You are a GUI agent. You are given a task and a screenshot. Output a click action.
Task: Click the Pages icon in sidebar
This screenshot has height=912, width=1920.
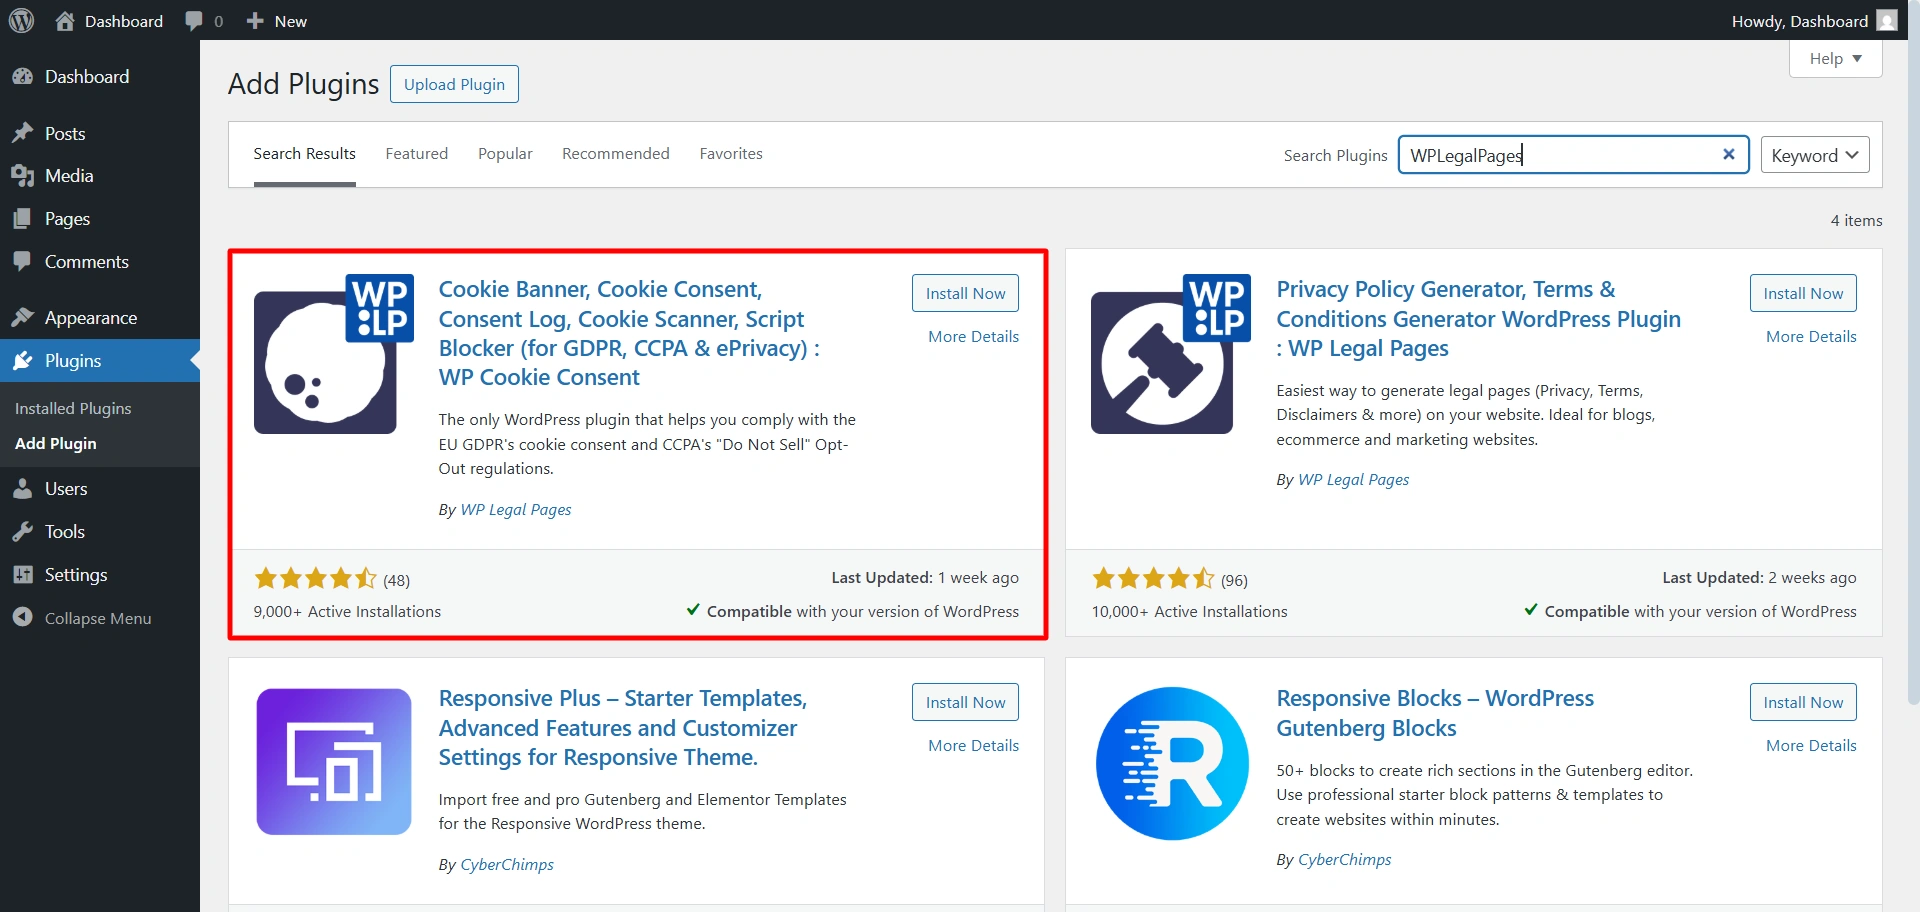24,218
